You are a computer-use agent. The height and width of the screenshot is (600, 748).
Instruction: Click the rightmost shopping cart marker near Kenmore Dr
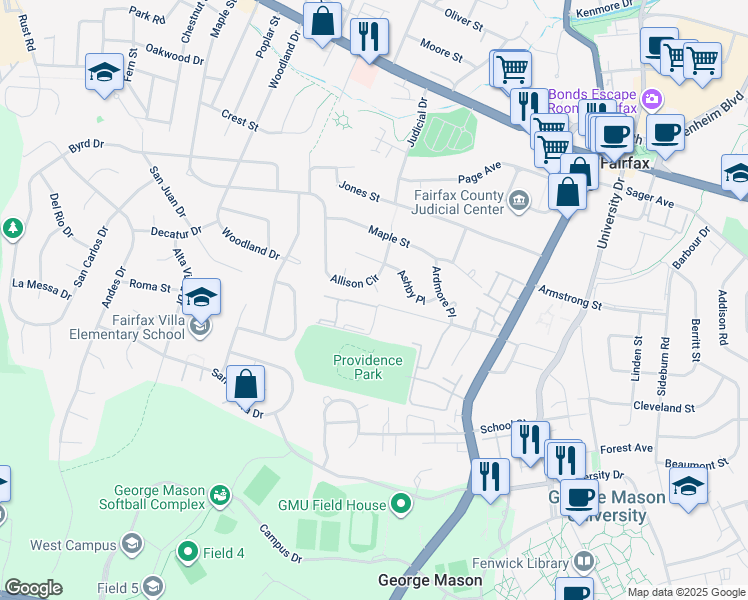click(x=702, y=62)
